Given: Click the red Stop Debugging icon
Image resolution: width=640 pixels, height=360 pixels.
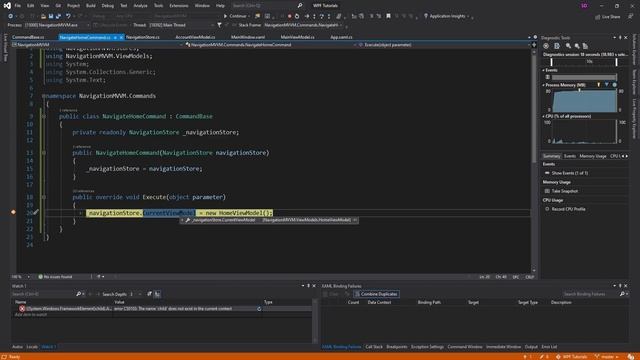Looking at the screenshot, I should coord(289,16).
